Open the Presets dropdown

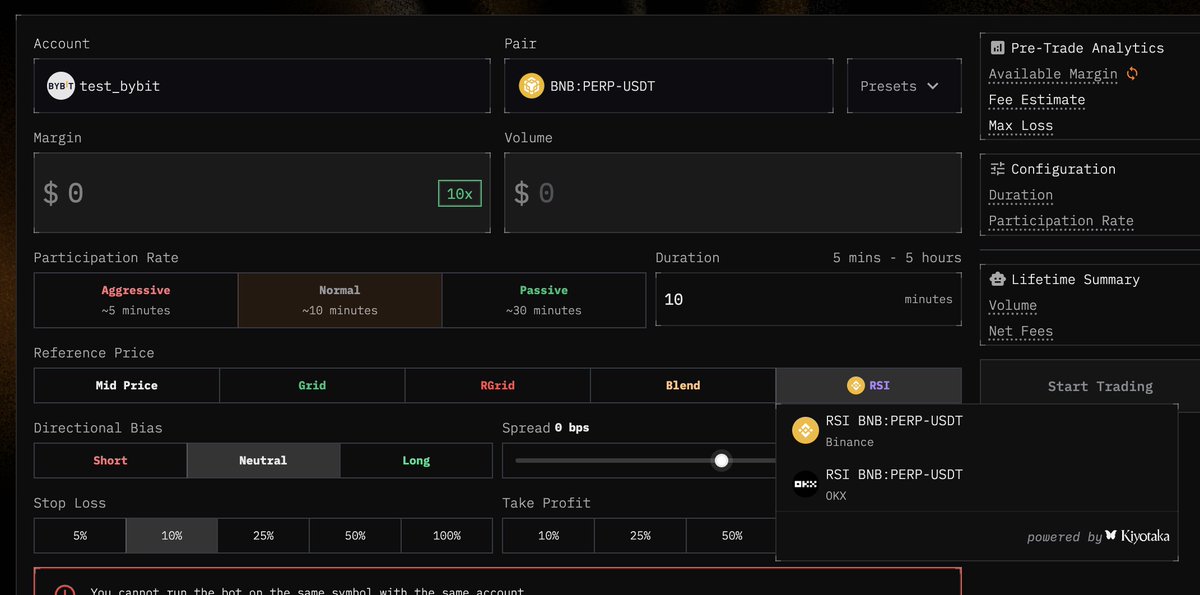[x=904, y=86]
